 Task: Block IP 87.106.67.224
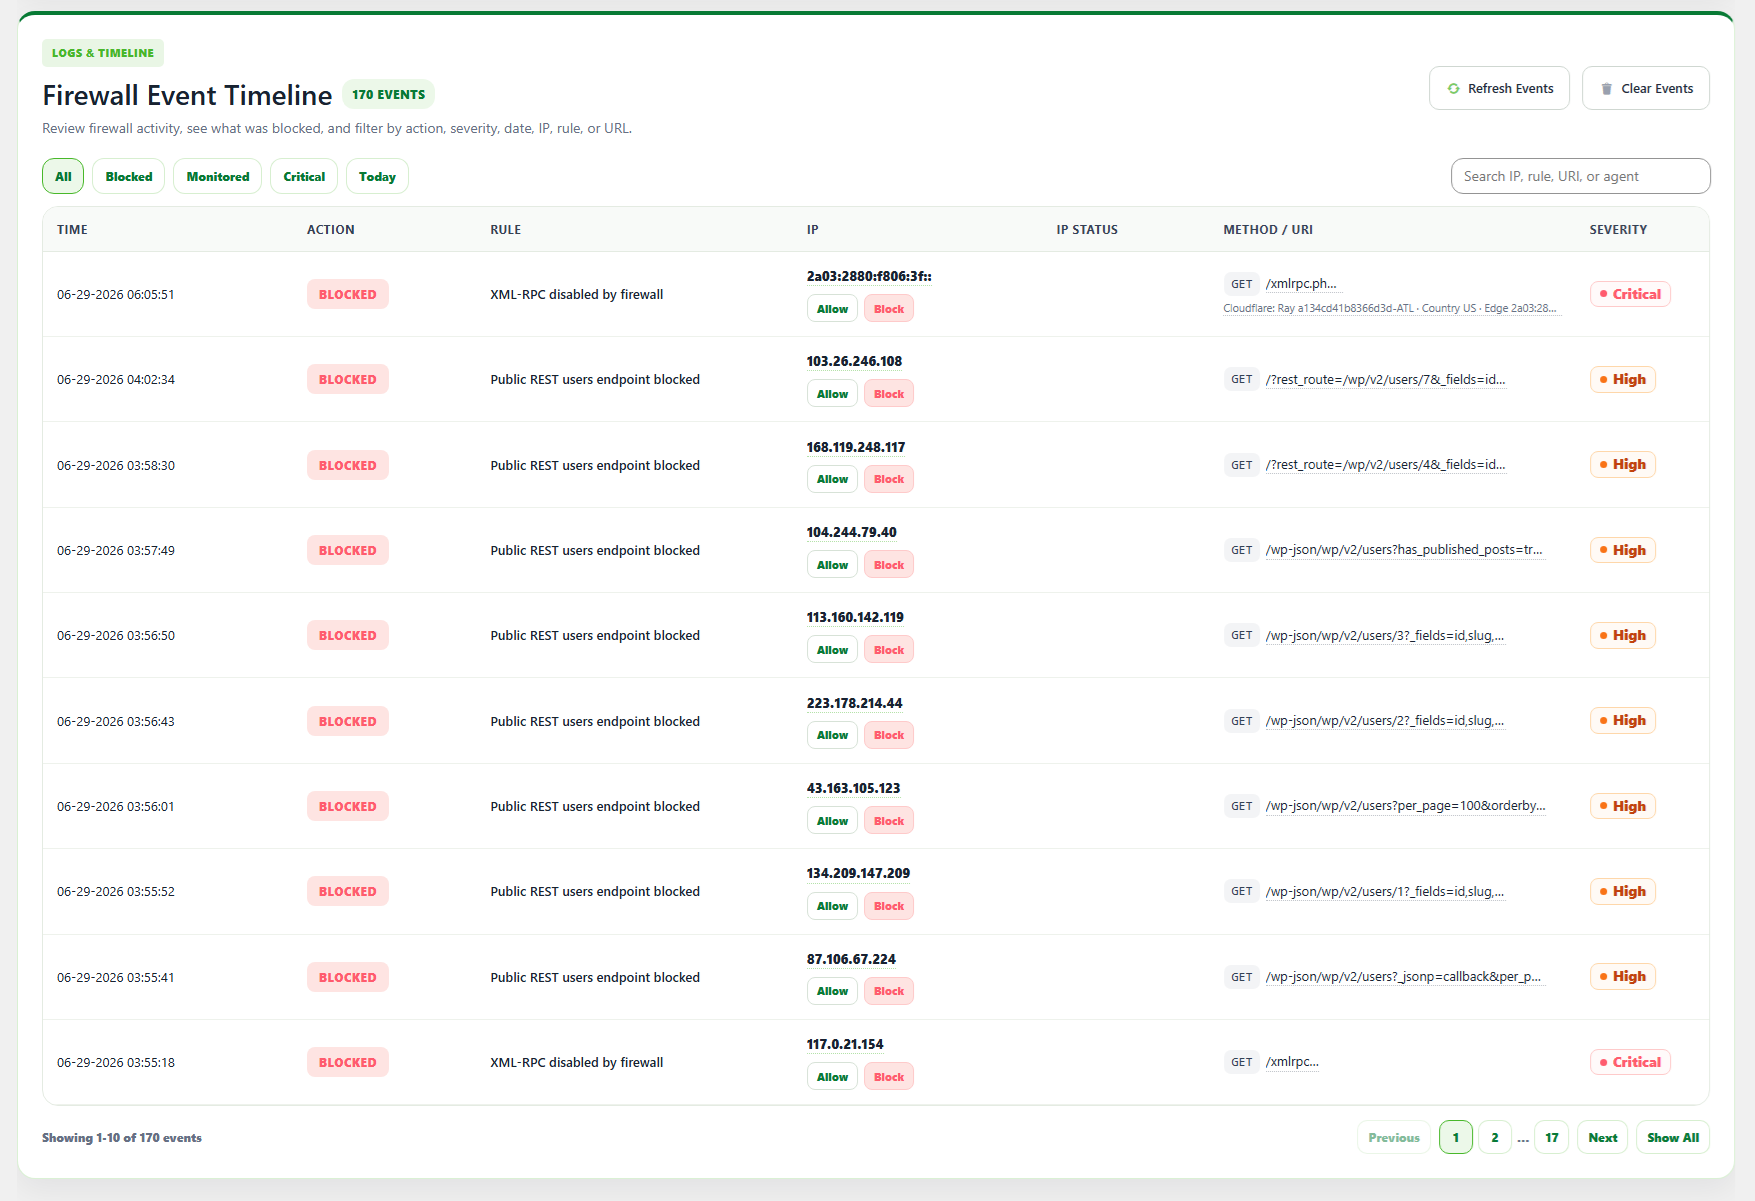click(889, 991)
